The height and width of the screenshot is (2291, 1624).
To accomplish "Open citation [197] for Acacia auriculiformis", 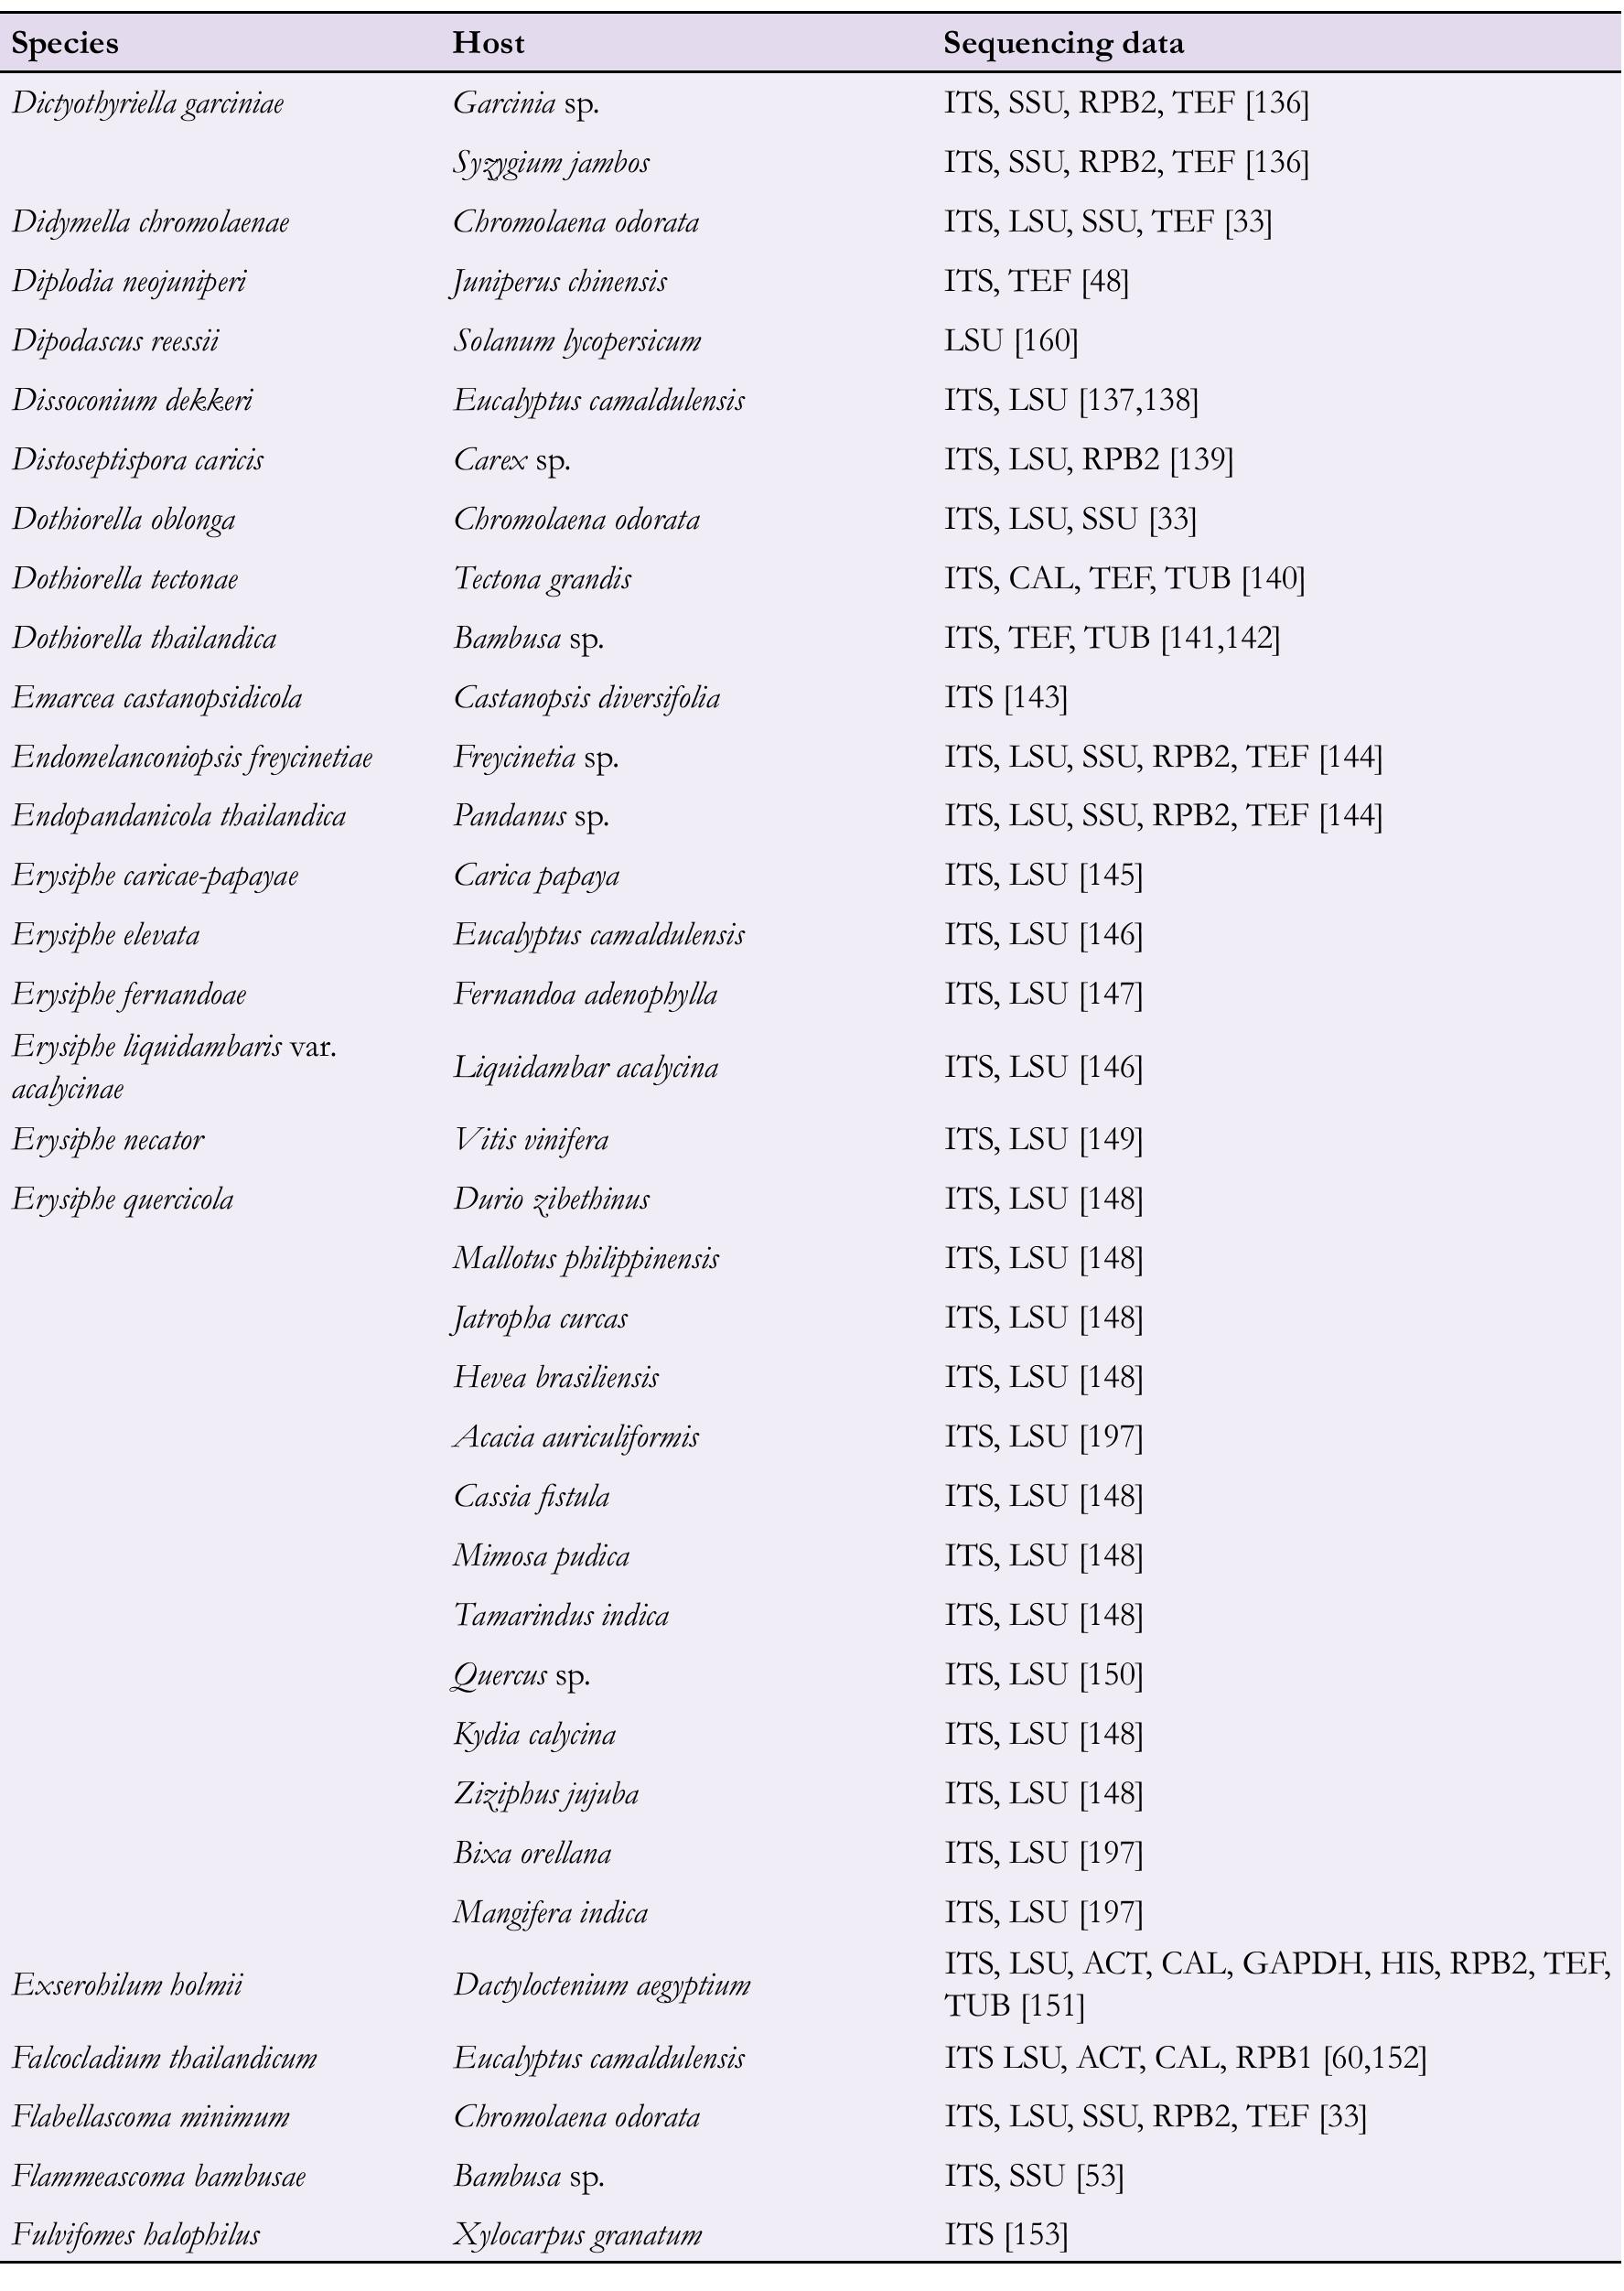I will (1110, 1437).
